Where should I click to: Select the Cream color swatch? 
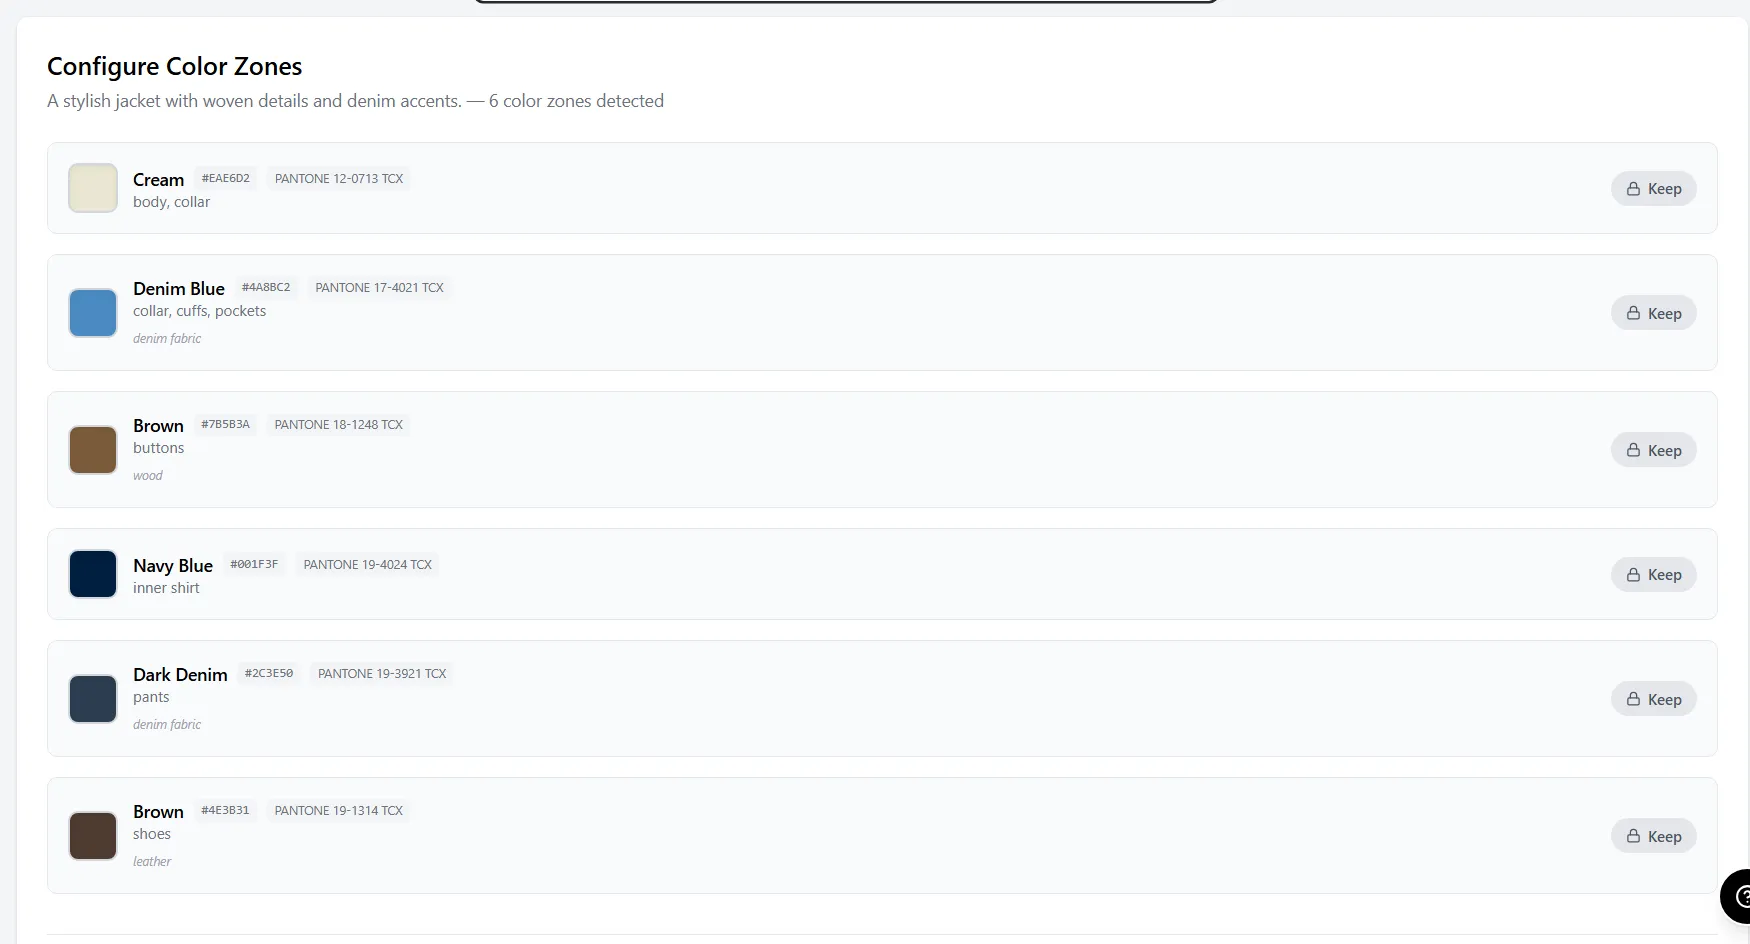[x=93, y=188]
